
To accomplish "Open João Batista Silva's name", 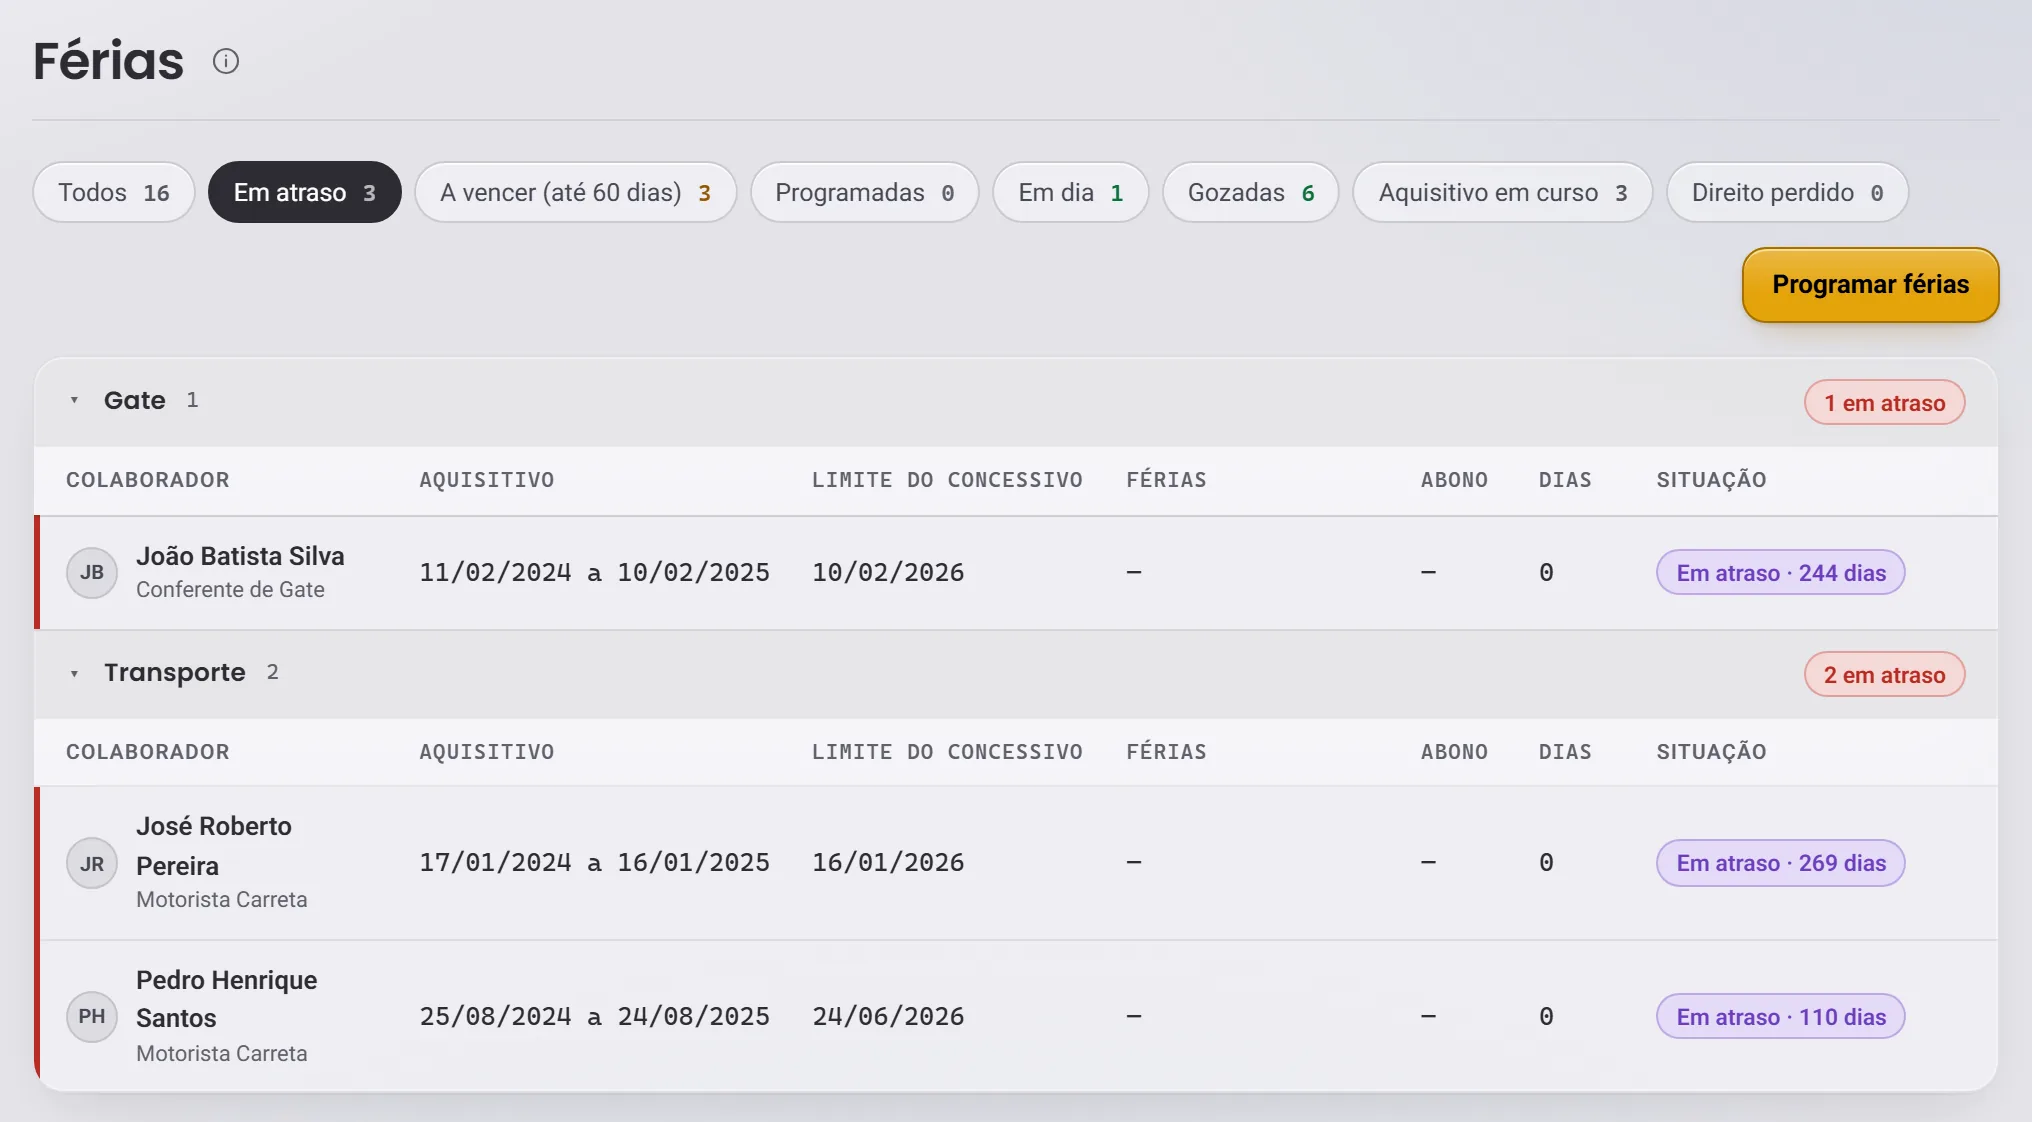I will 240,556.
